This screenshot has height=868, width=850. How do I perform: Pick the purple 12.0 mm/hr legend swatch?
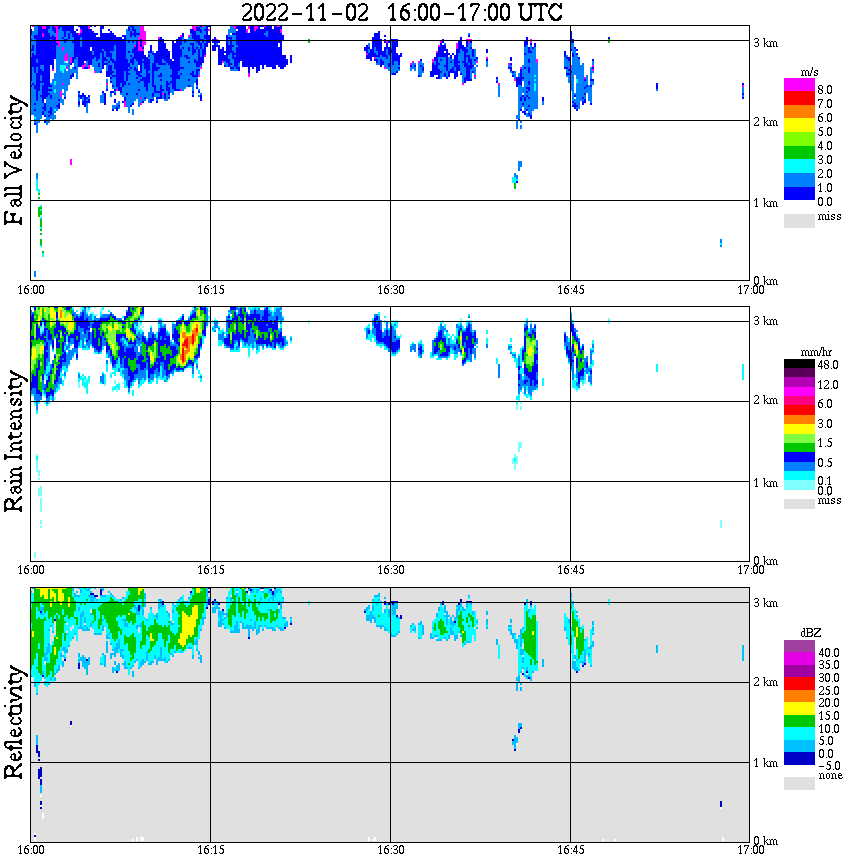tap(799, 382)
